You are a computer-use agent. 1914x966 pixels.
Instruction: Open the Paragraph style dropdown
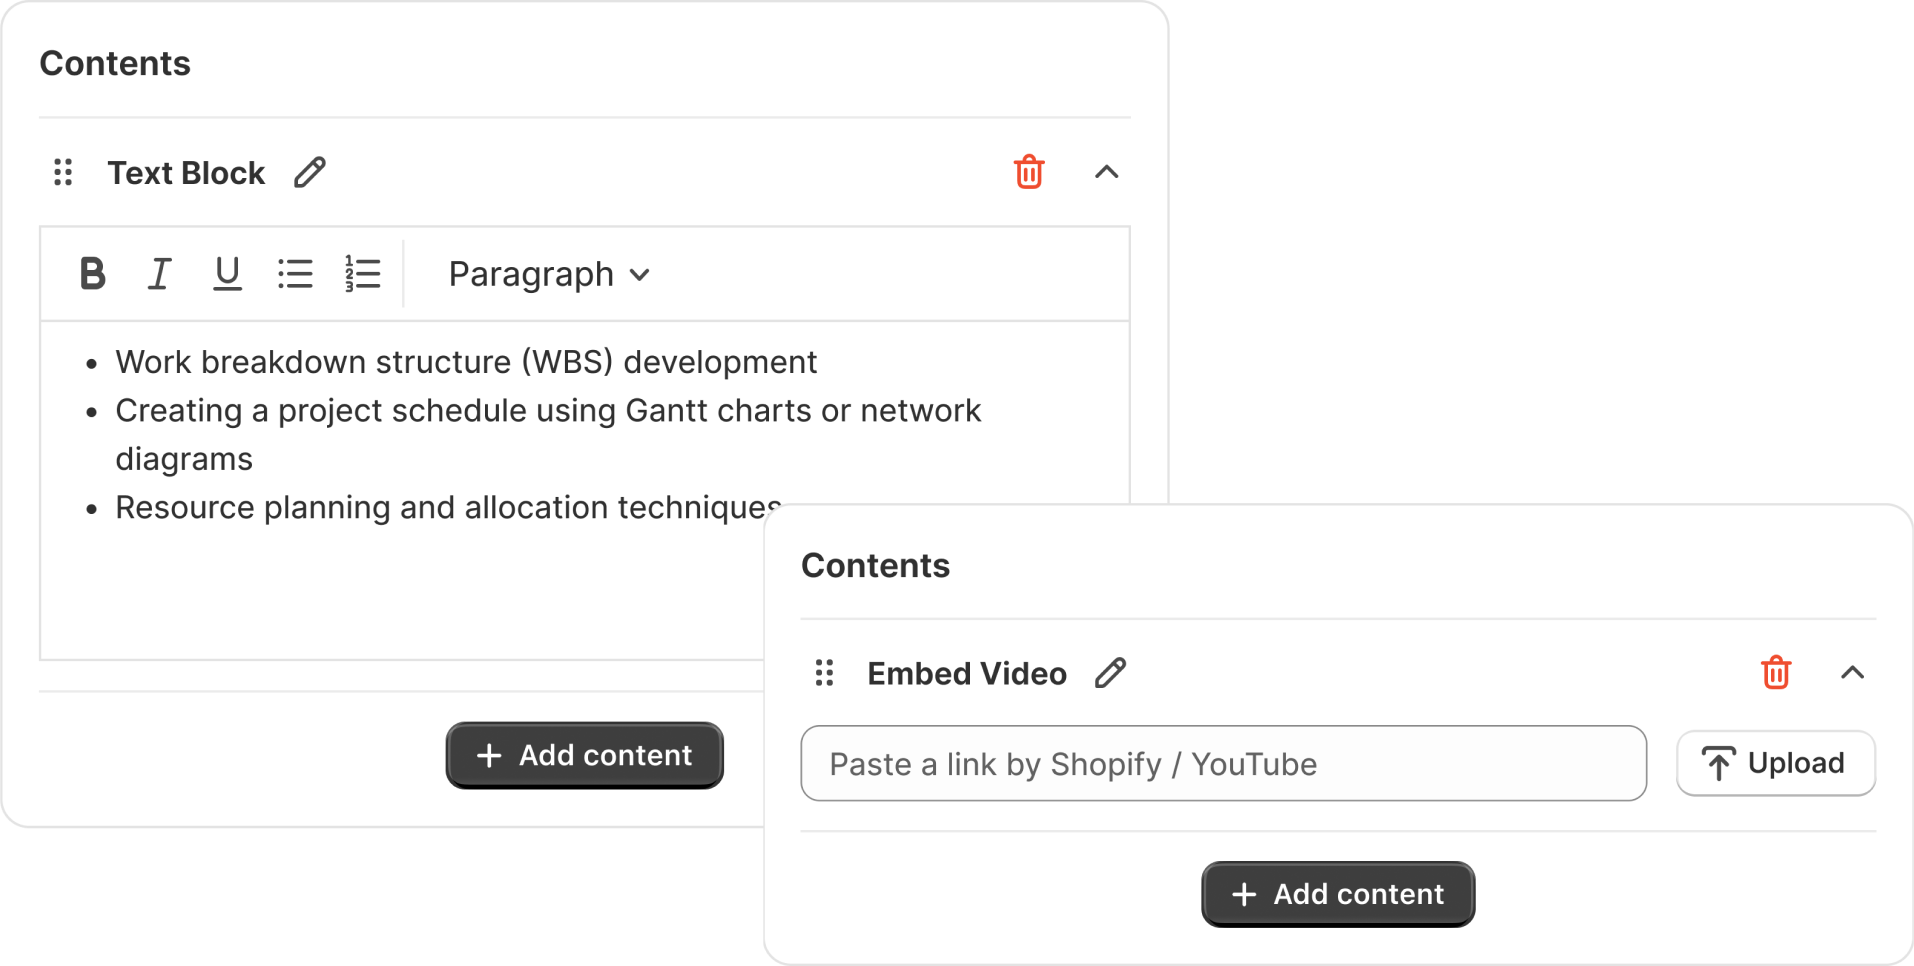click(x=549, y=274)
